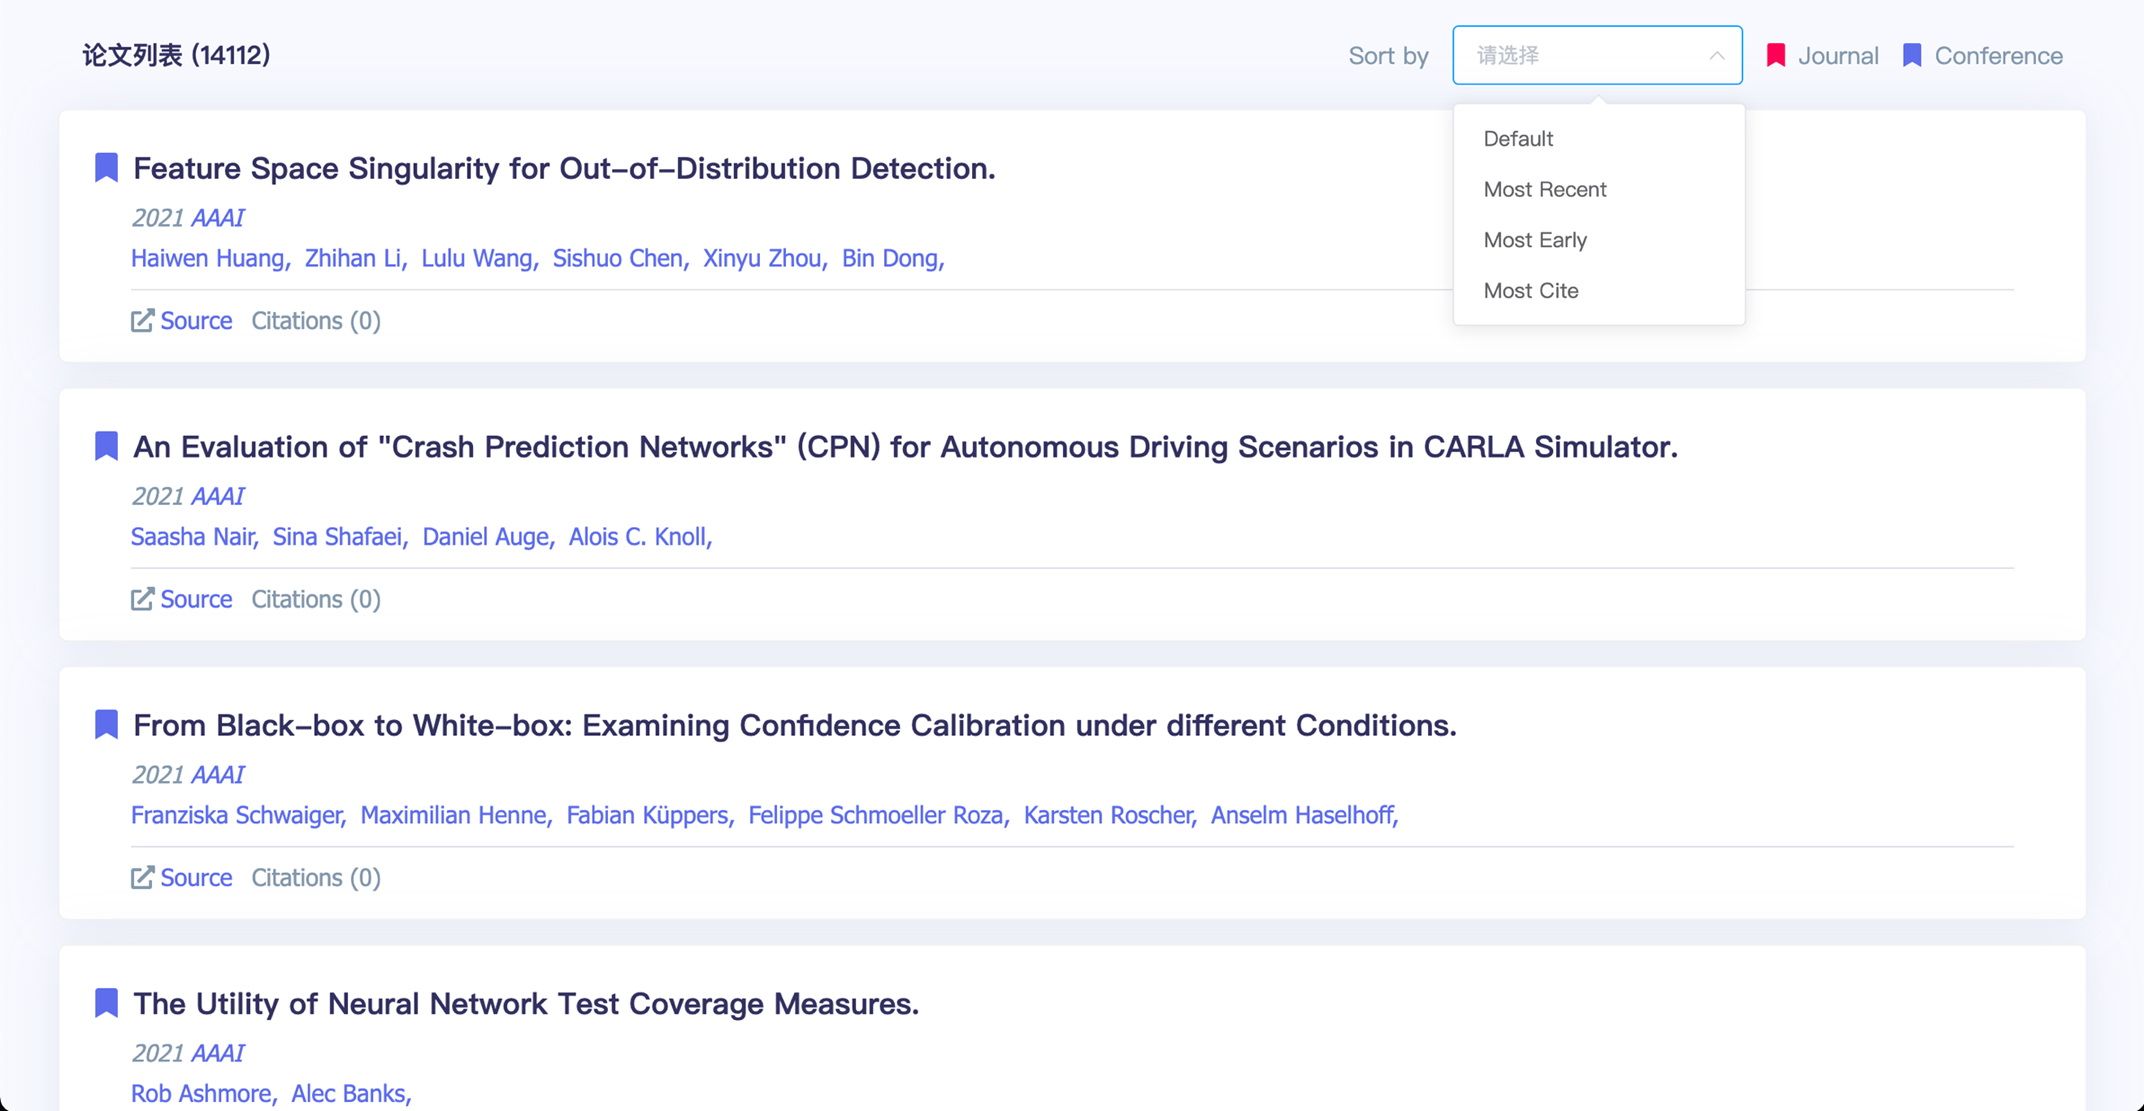This screenshot has height=1111, width=2144.
Task: Collapse the Sort by dropdown arrow
Action: (x=1716, y=56)
